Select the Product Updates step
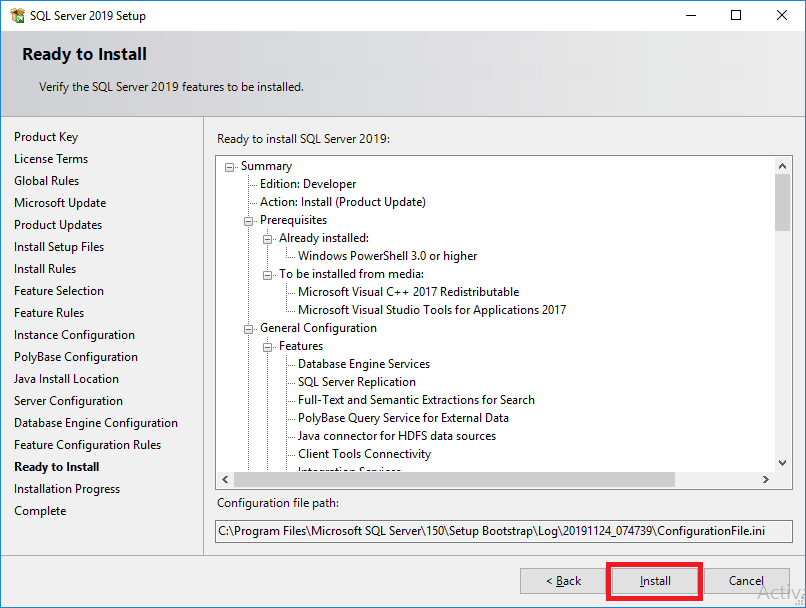This screenshot has height=608, width=806. 58,225
